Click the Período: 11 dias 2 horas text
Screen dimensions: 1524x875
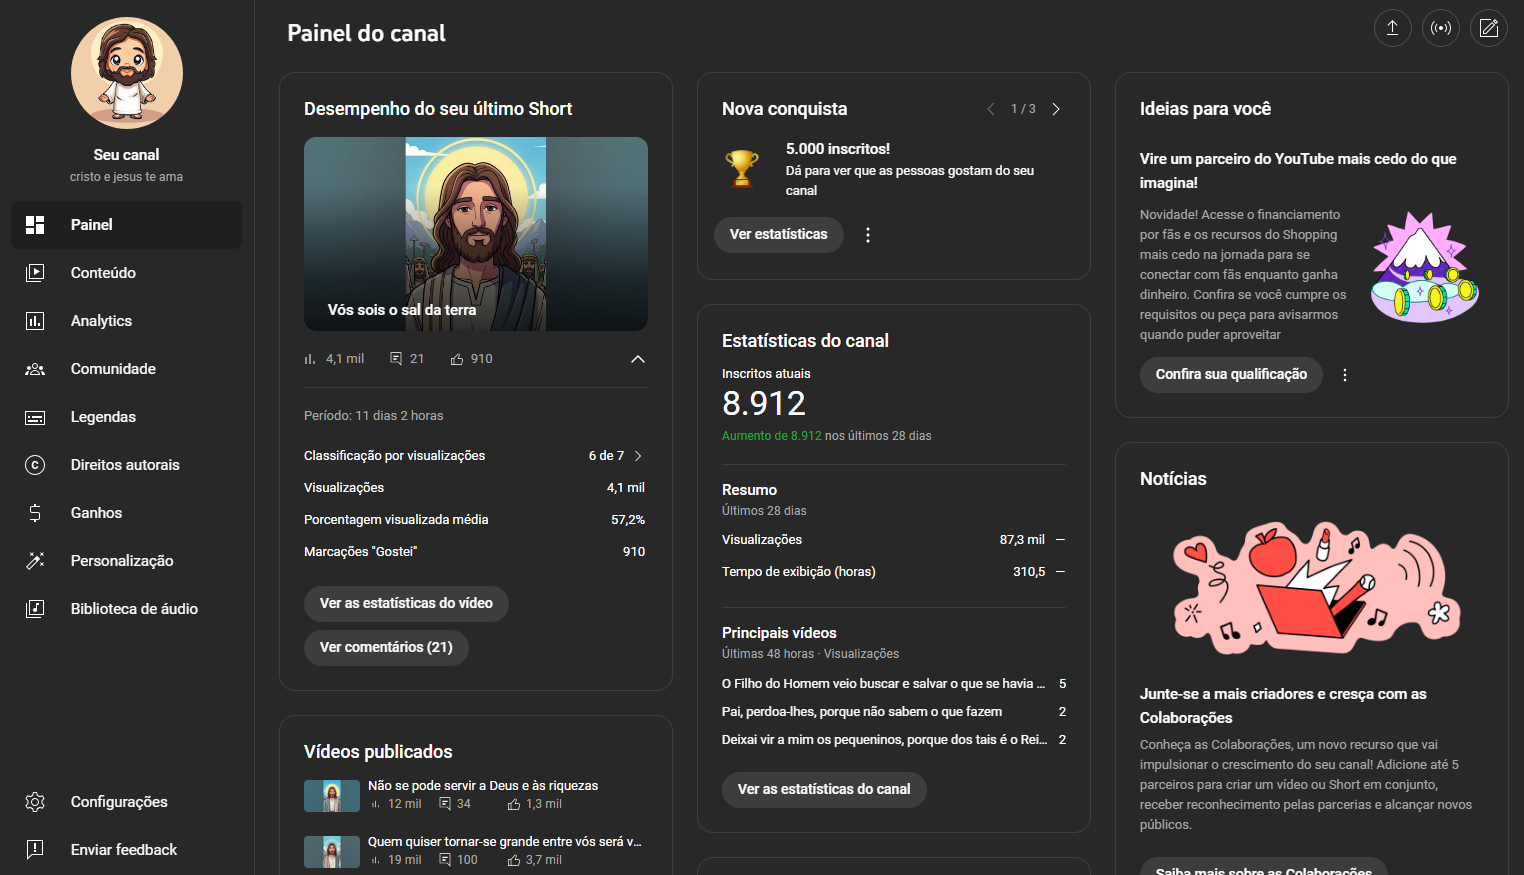(x=374, y=416)
